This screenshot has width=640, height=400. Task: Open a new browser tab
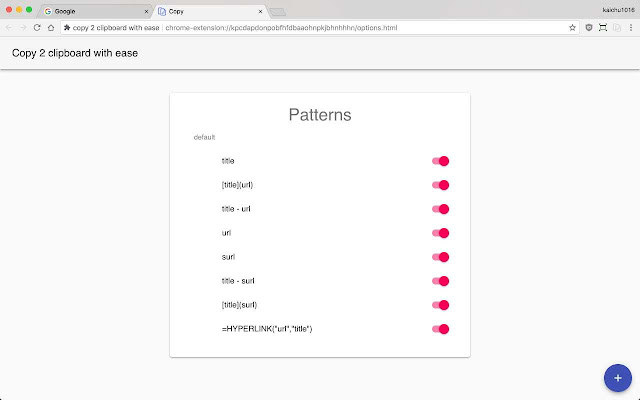[x=278, y=12]
